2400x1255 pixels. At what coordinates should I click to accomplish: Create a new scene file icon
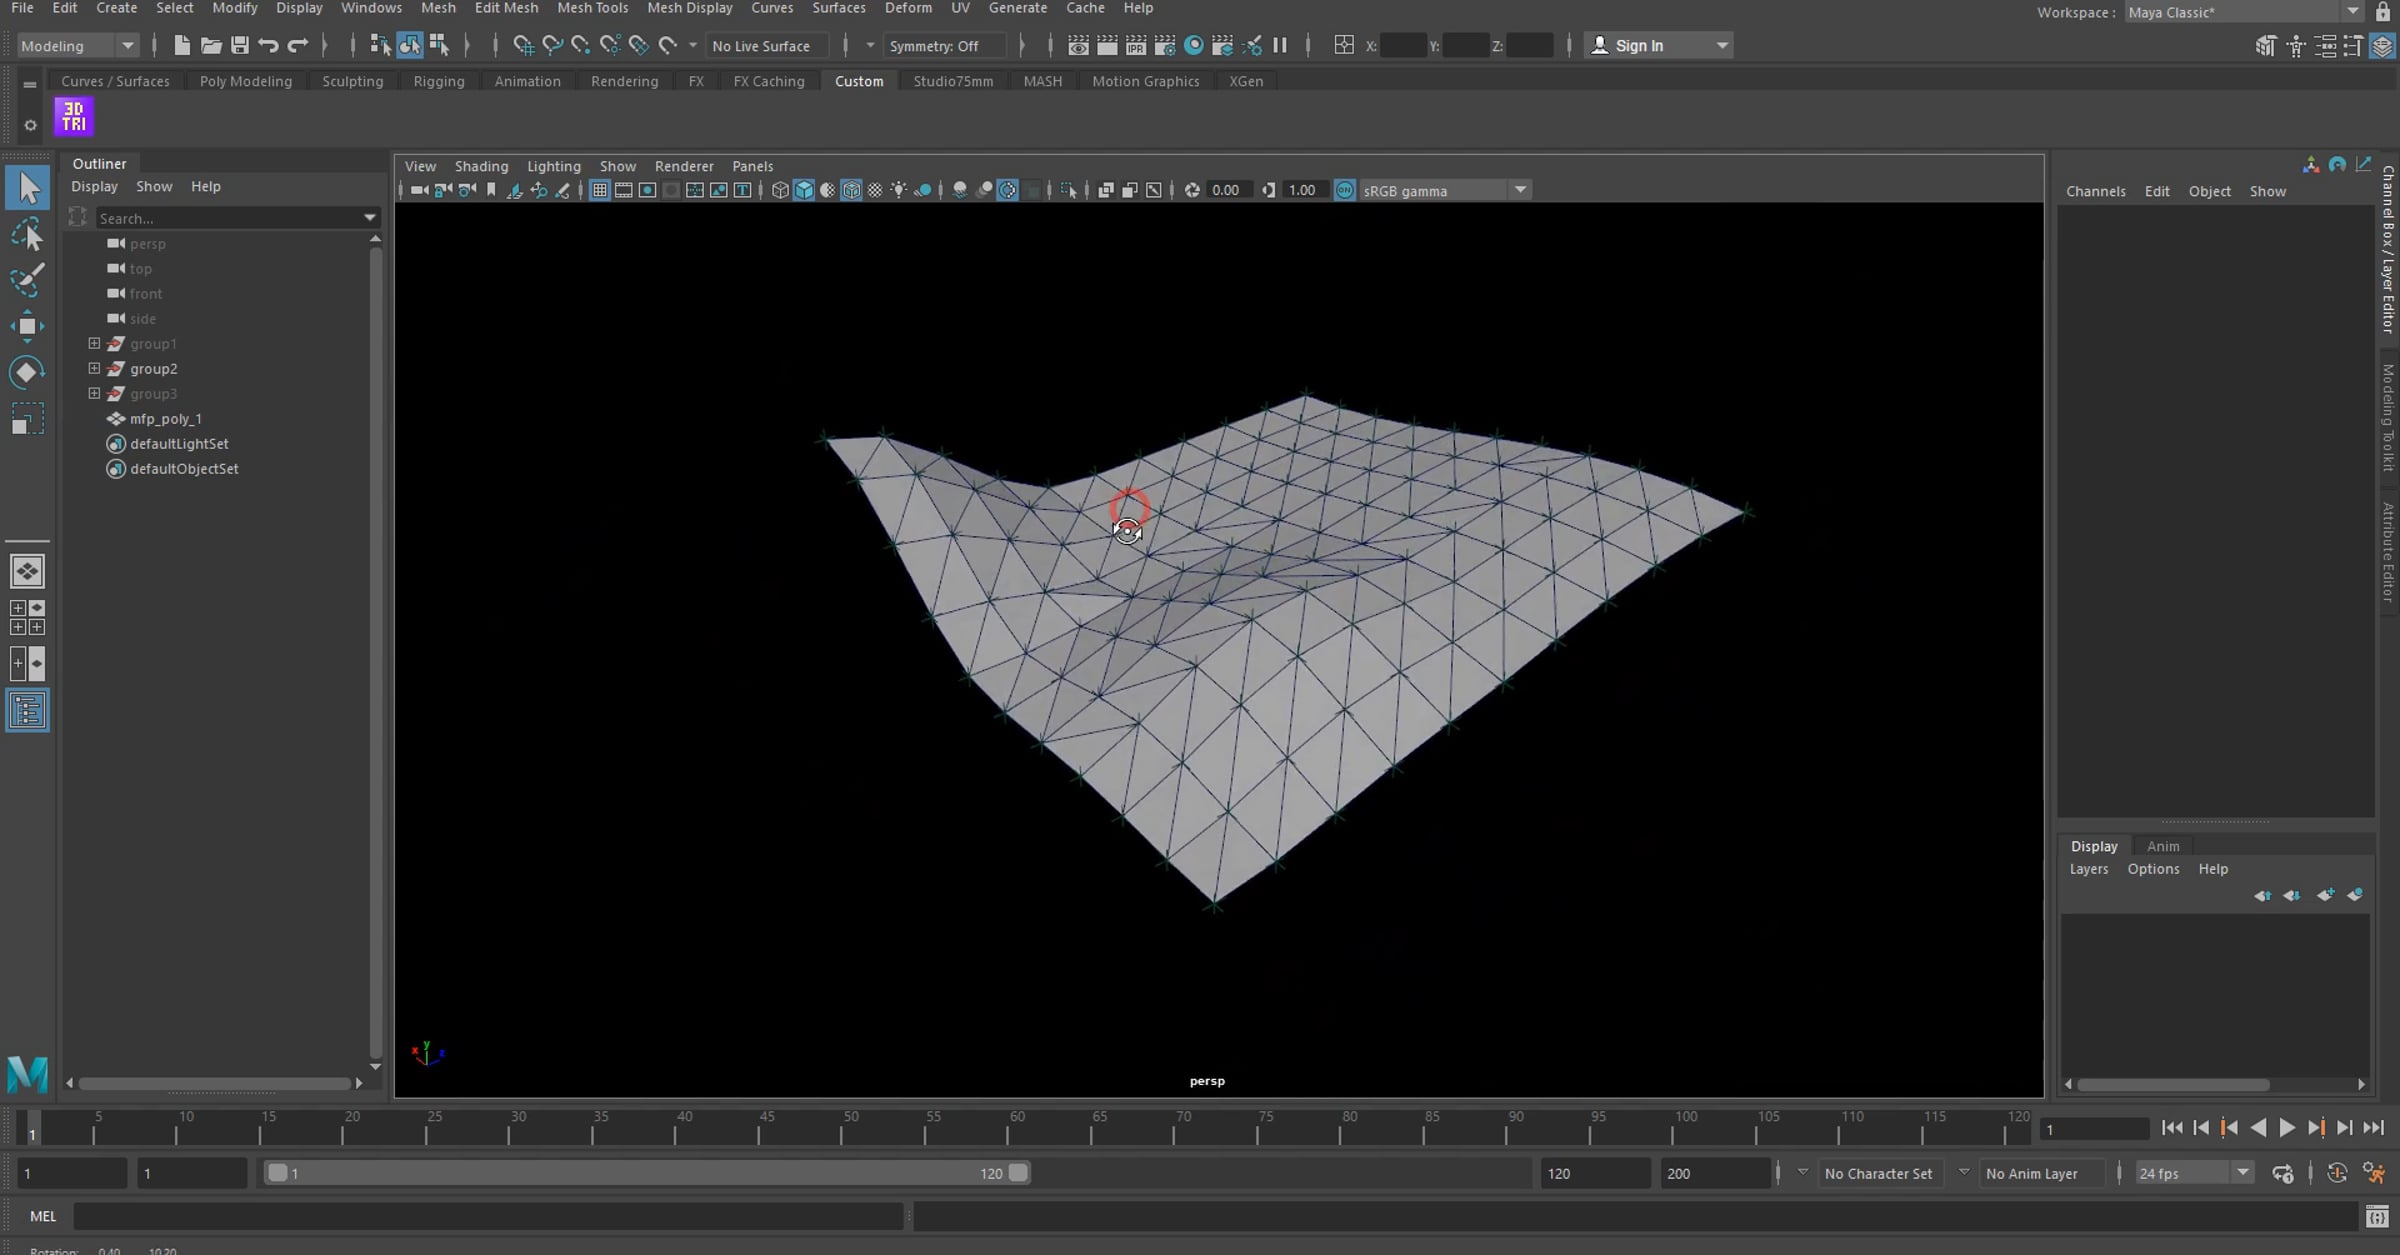[181, 45]
